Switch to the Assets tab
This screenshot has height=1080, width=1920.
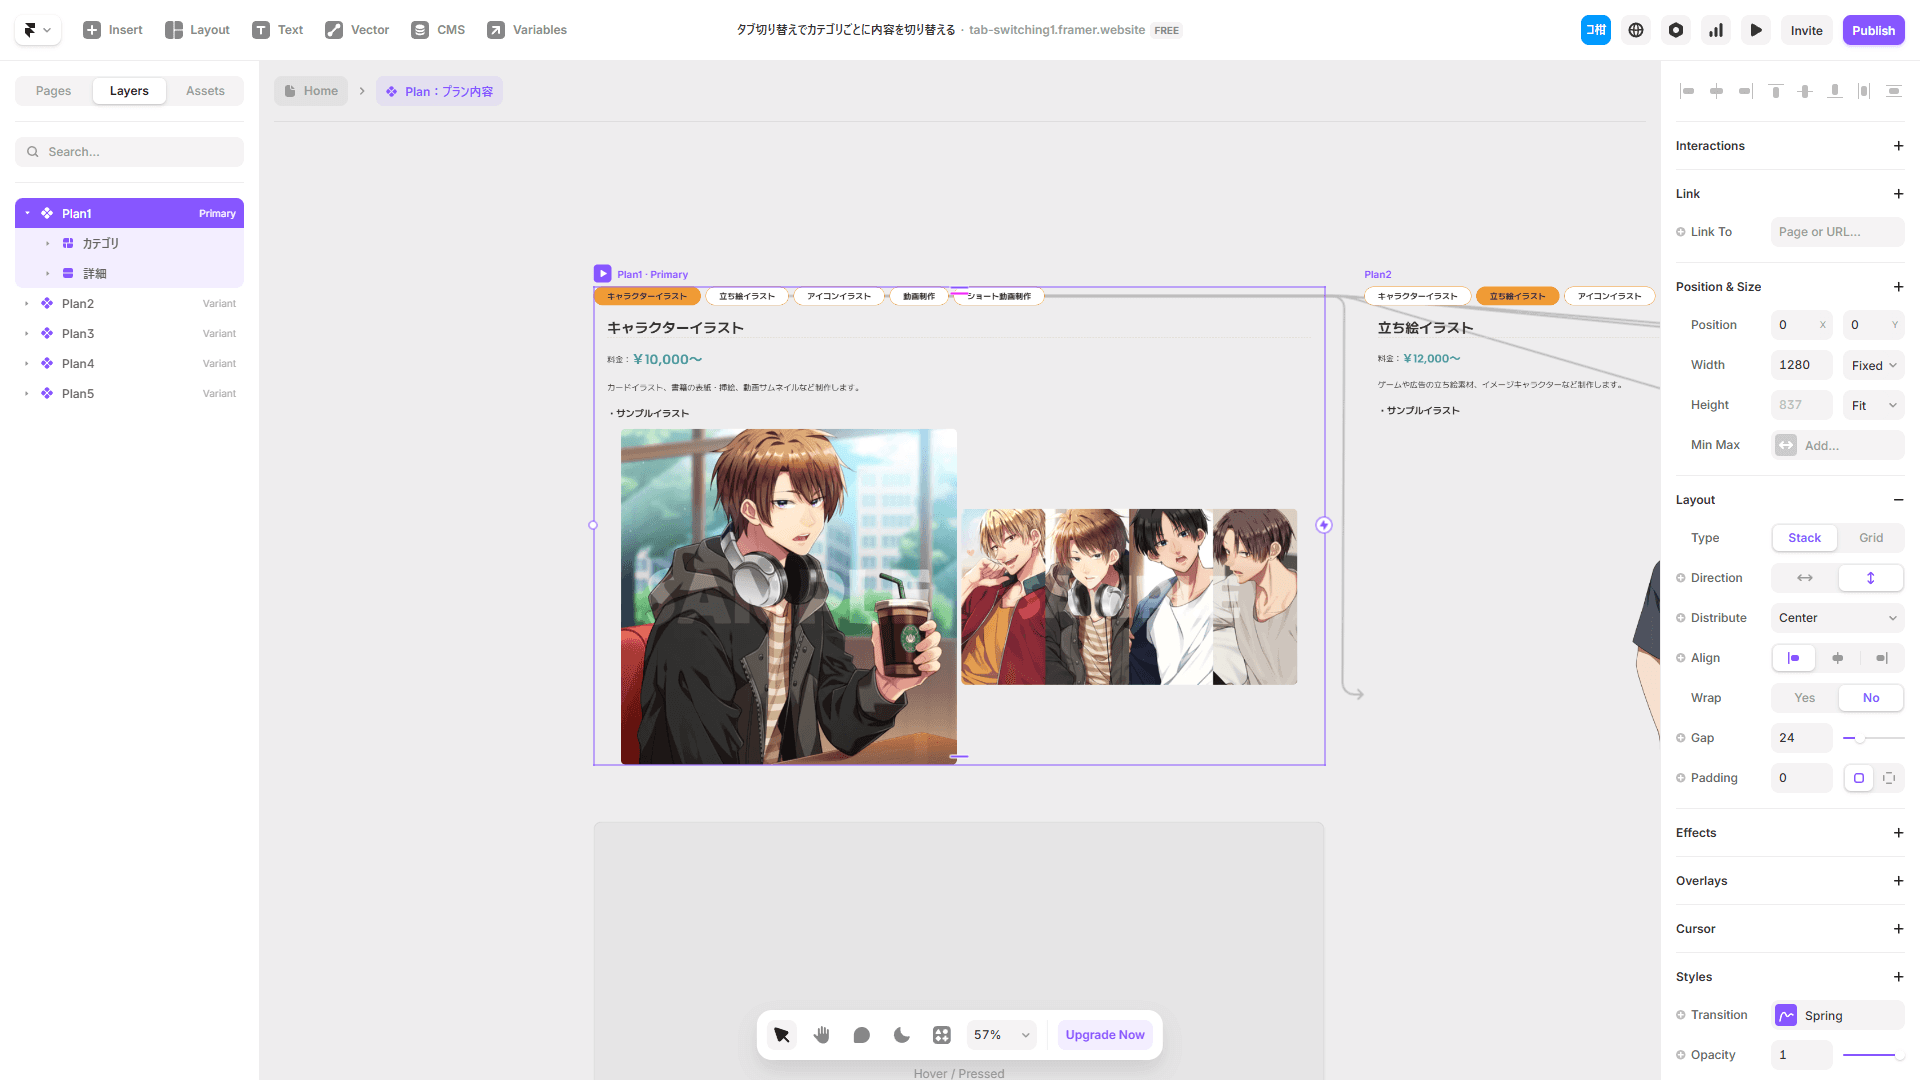pos(205,91)
